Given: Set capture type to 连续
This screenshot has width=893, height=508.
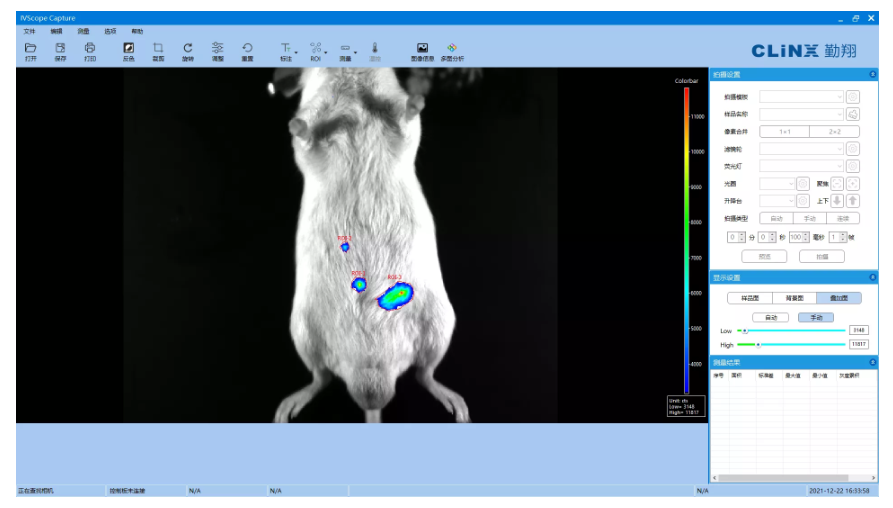Looking at the screenshot, I should tap(843, 219).
